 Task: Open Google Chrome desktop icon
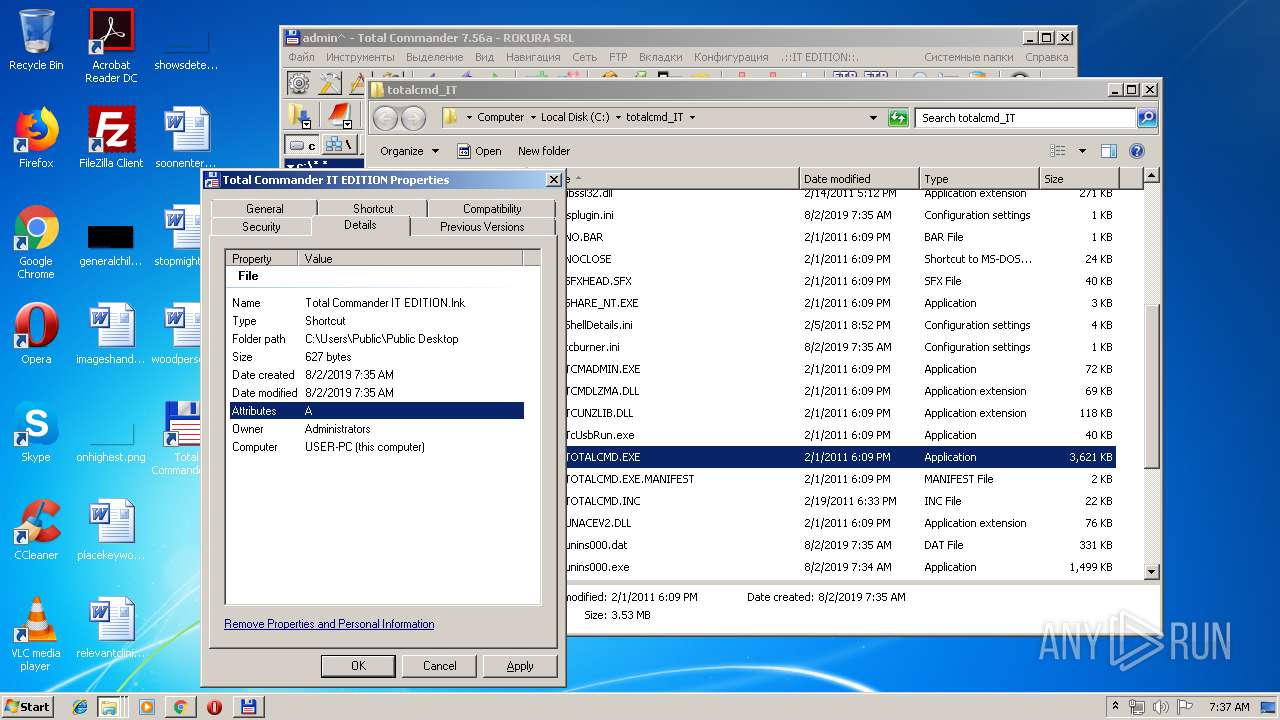tap(36, 242)
